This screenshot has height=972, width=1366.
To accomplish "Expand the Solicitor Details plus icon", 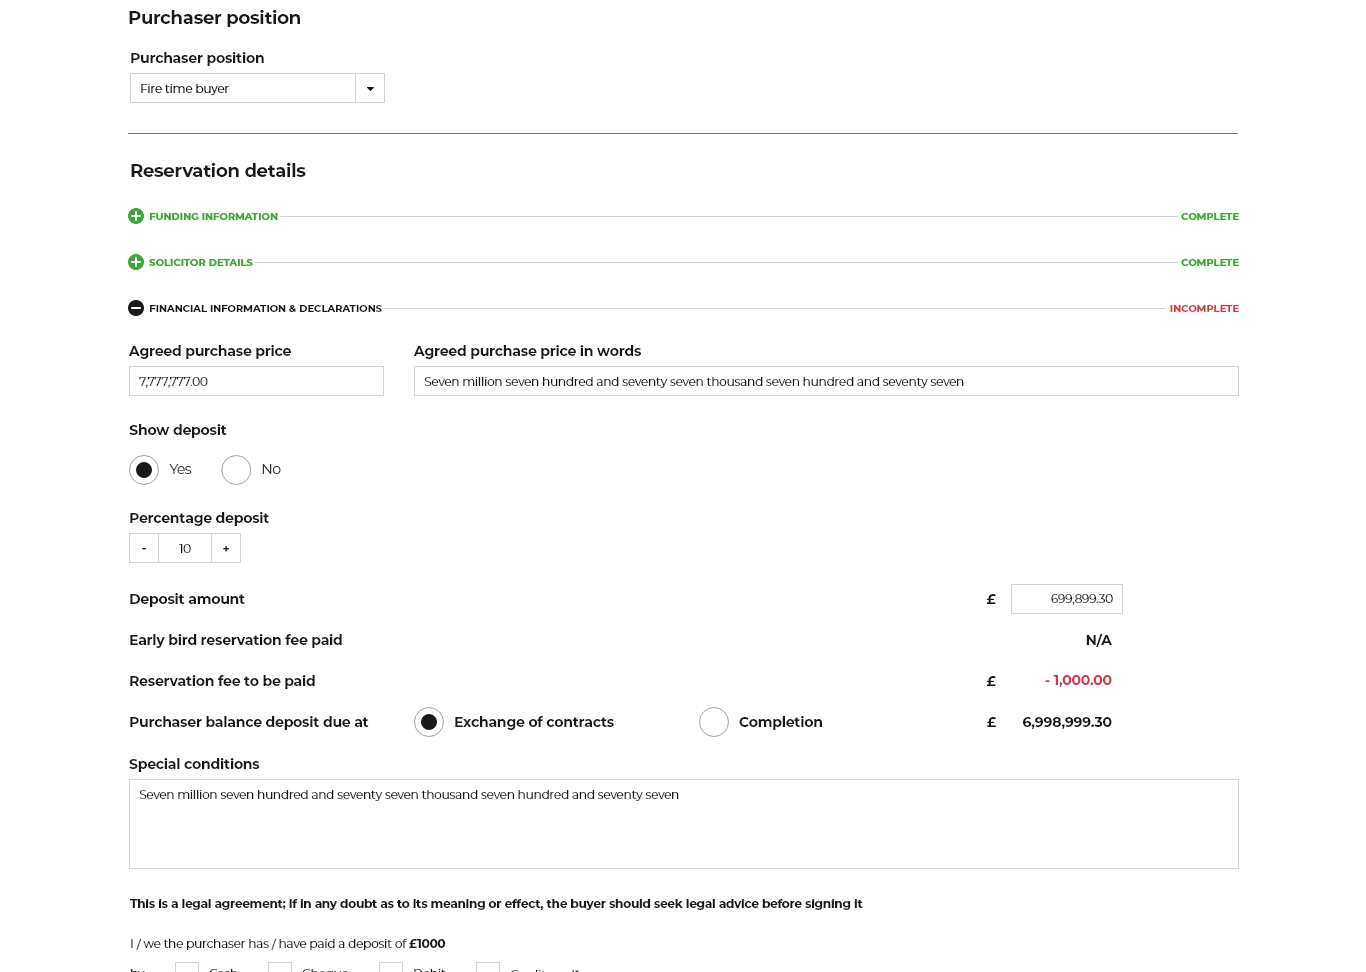I will pos(136,262).
